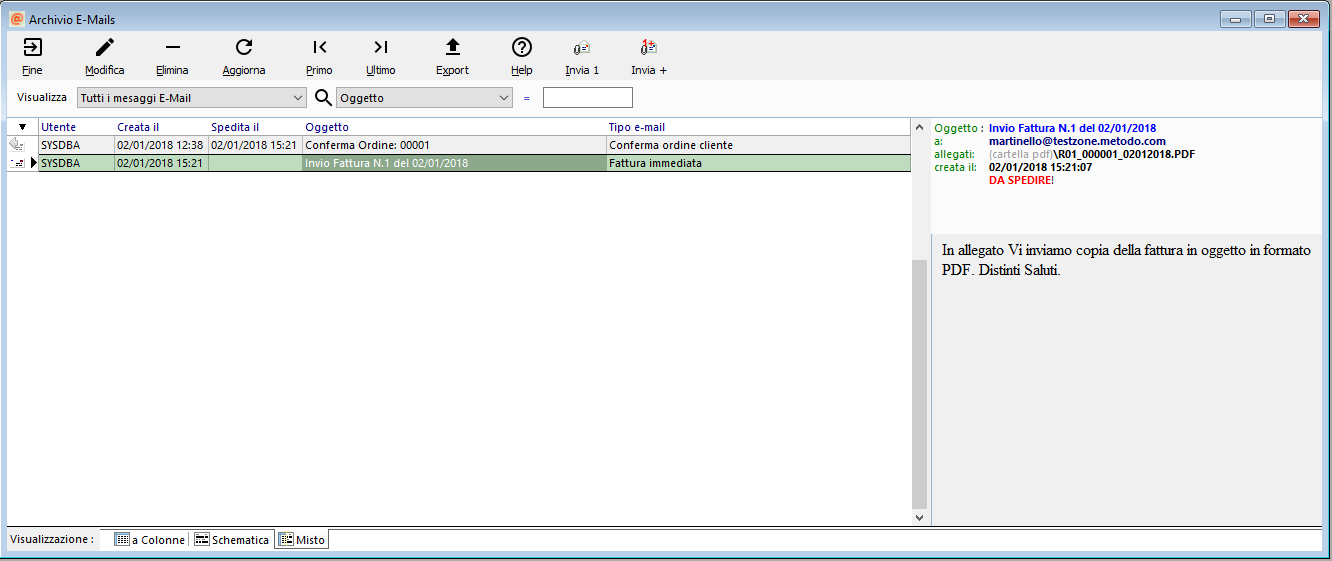Select the Misto view tab
Image resolution: width=1332 pixels, height=561 pixels.
pyautogui.click(x=302, y=540)
